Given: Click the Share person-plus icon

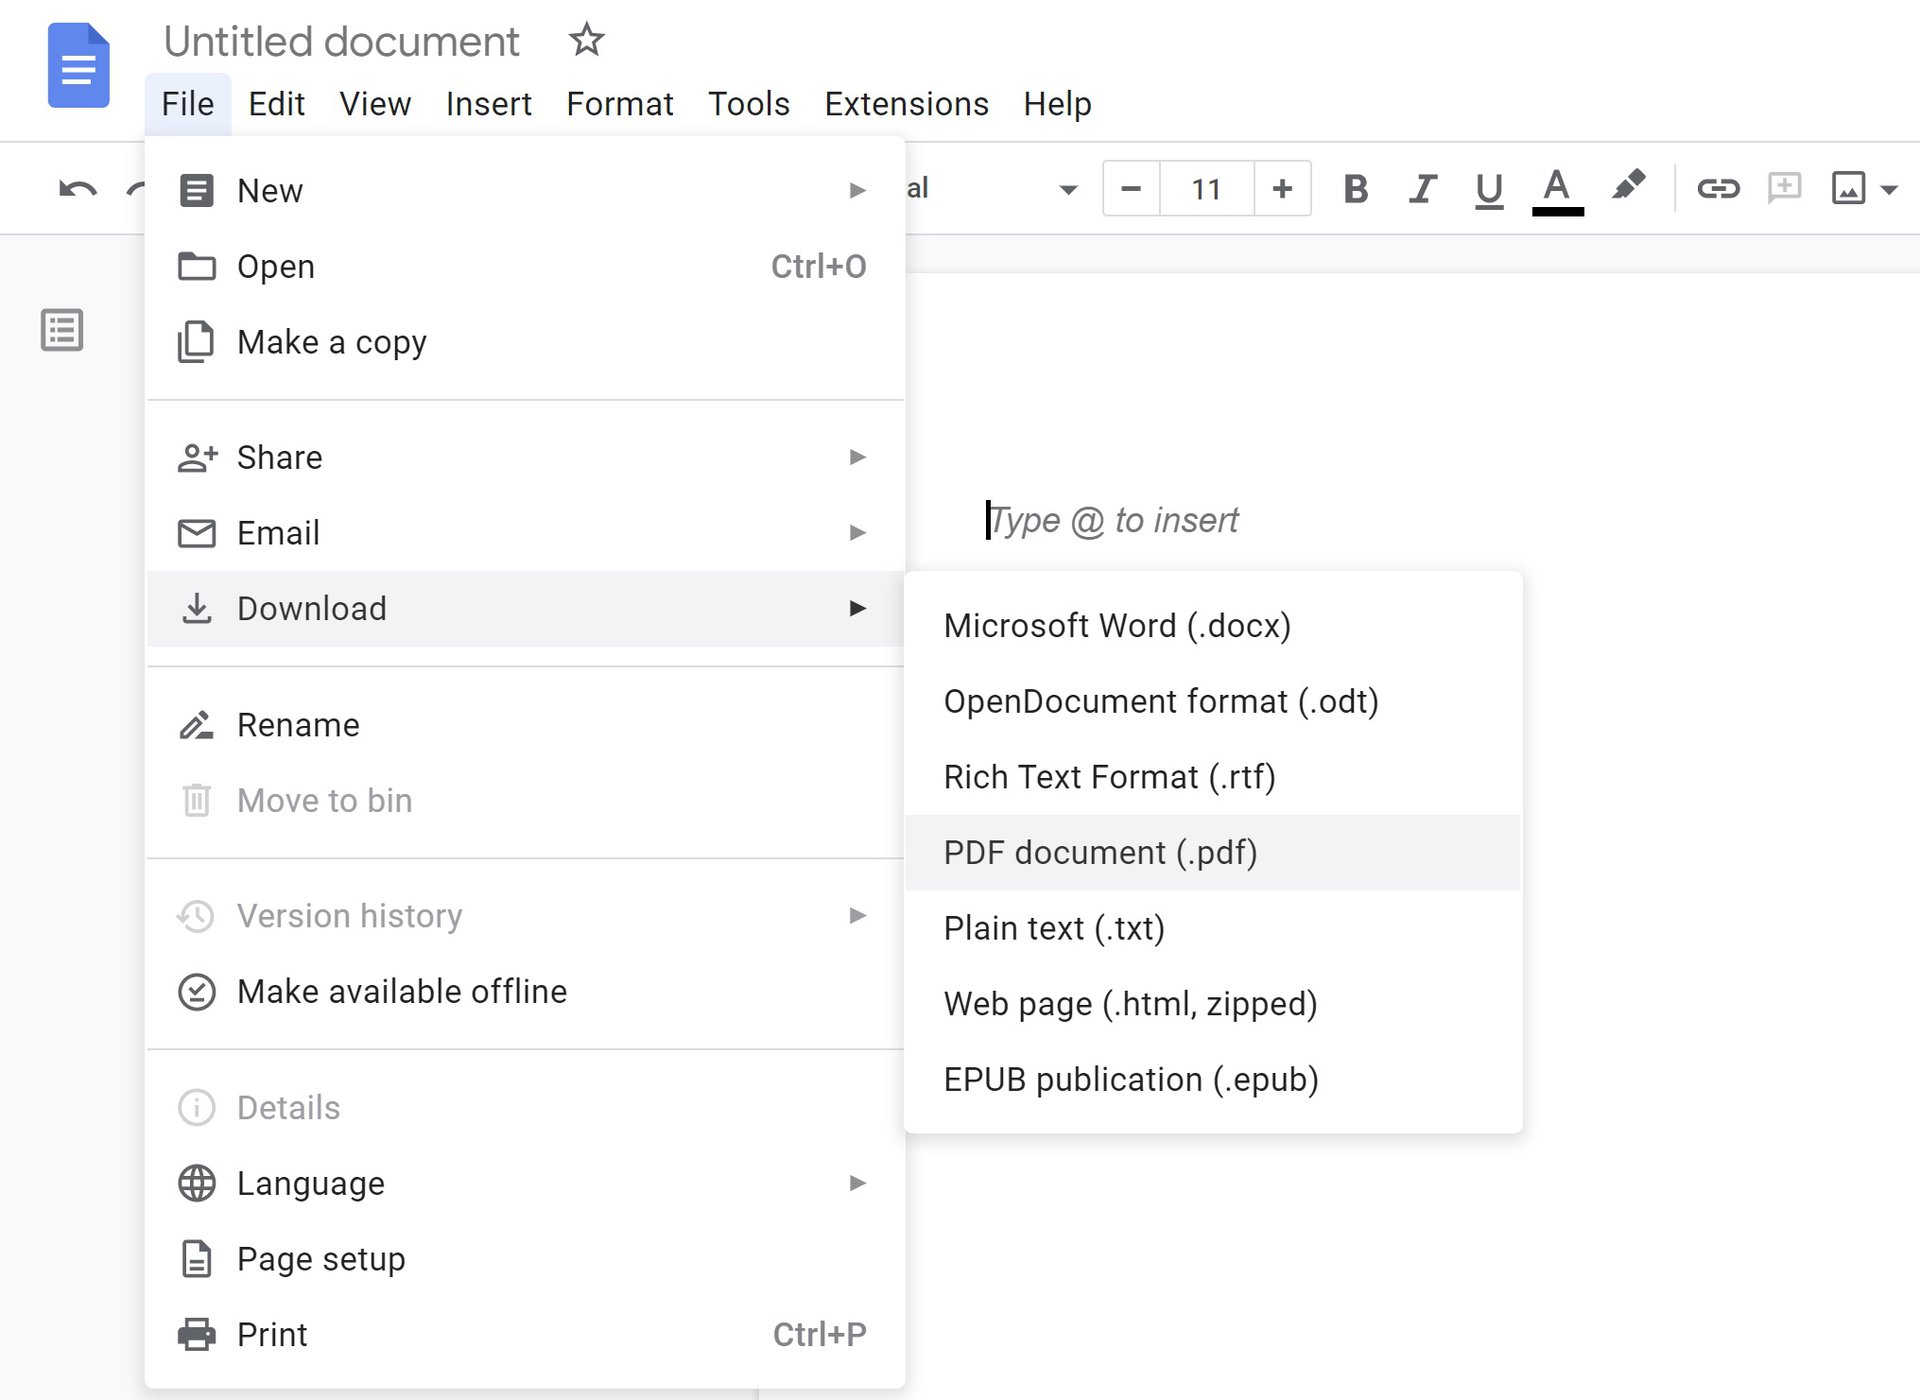Looking at the screenshot, I should pos(197,457).
